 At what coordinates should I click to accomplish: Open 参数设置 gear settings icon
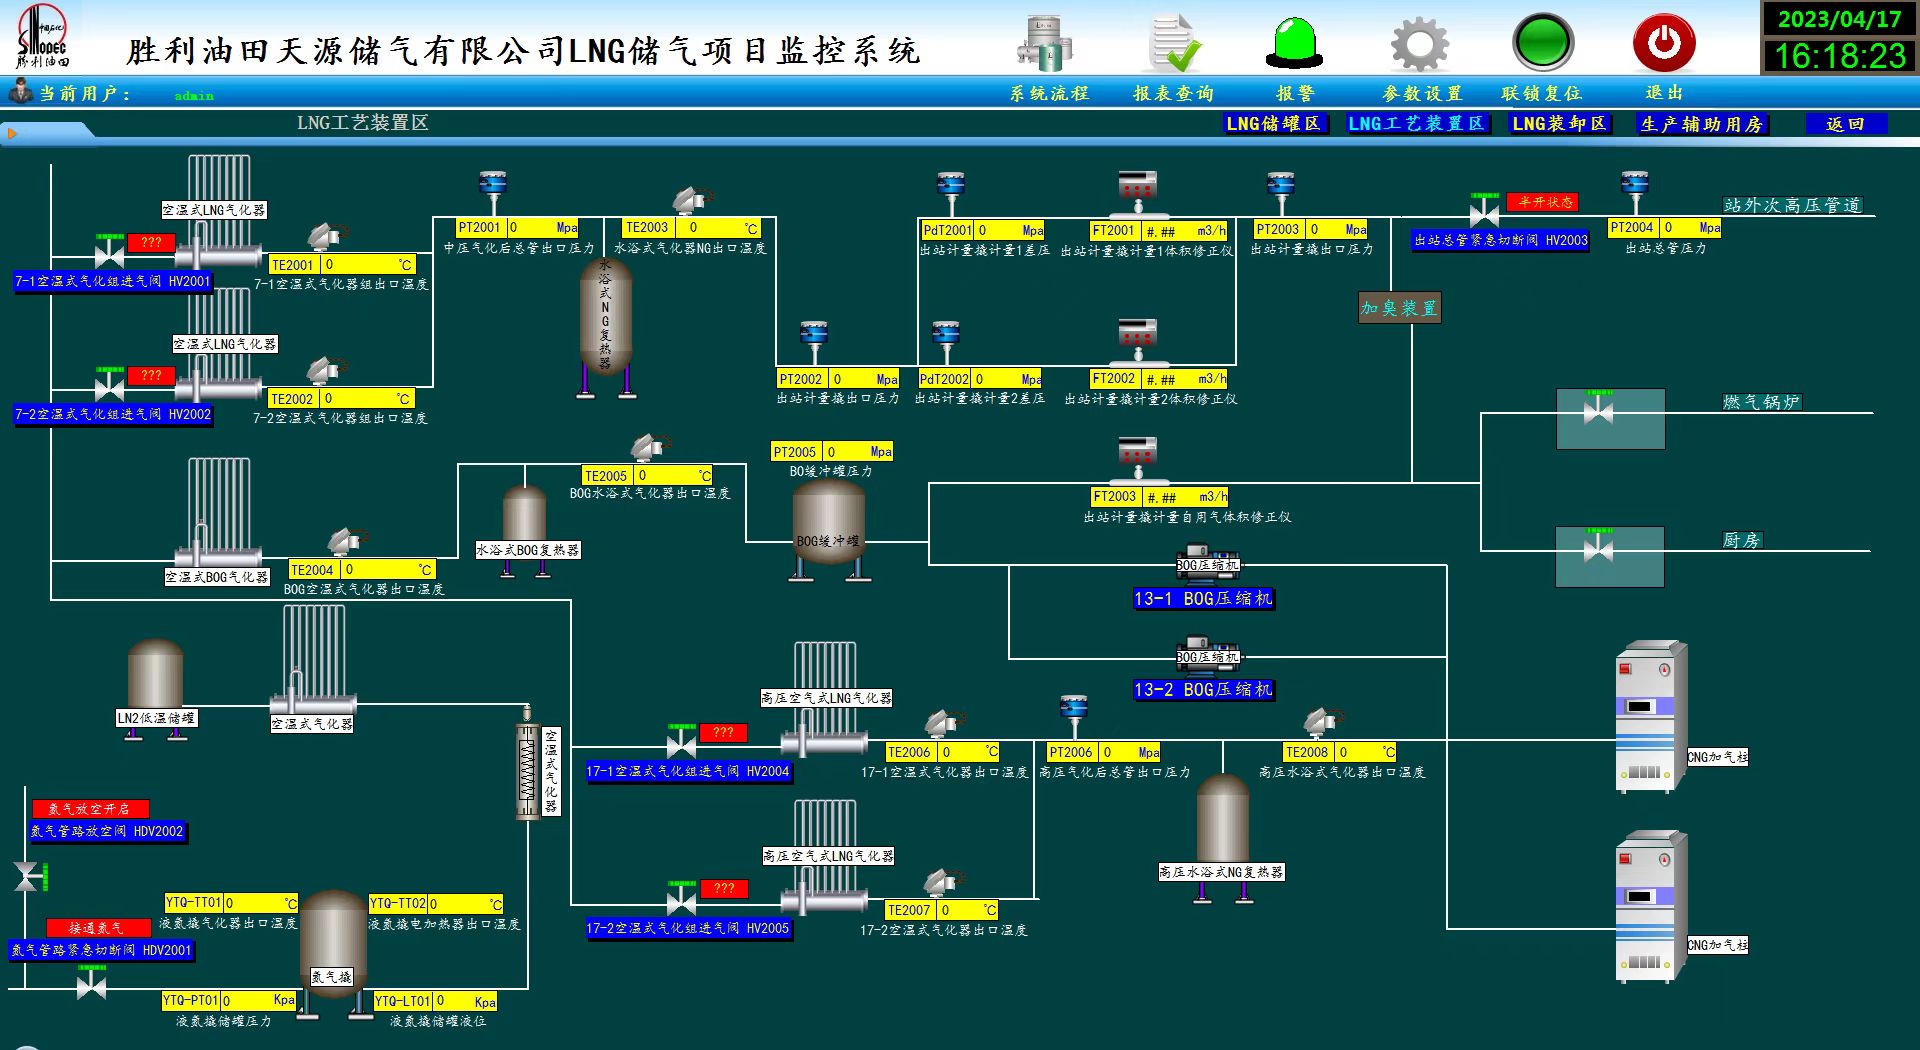(x=1418, y=42)
